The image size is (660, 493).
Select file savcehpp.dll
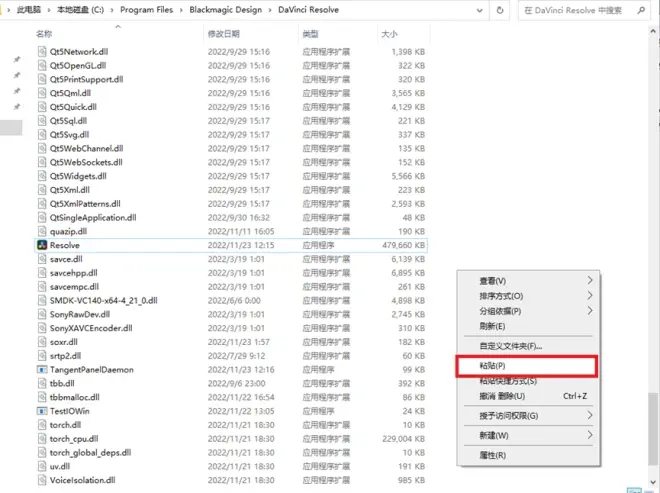tap(74, 273)
